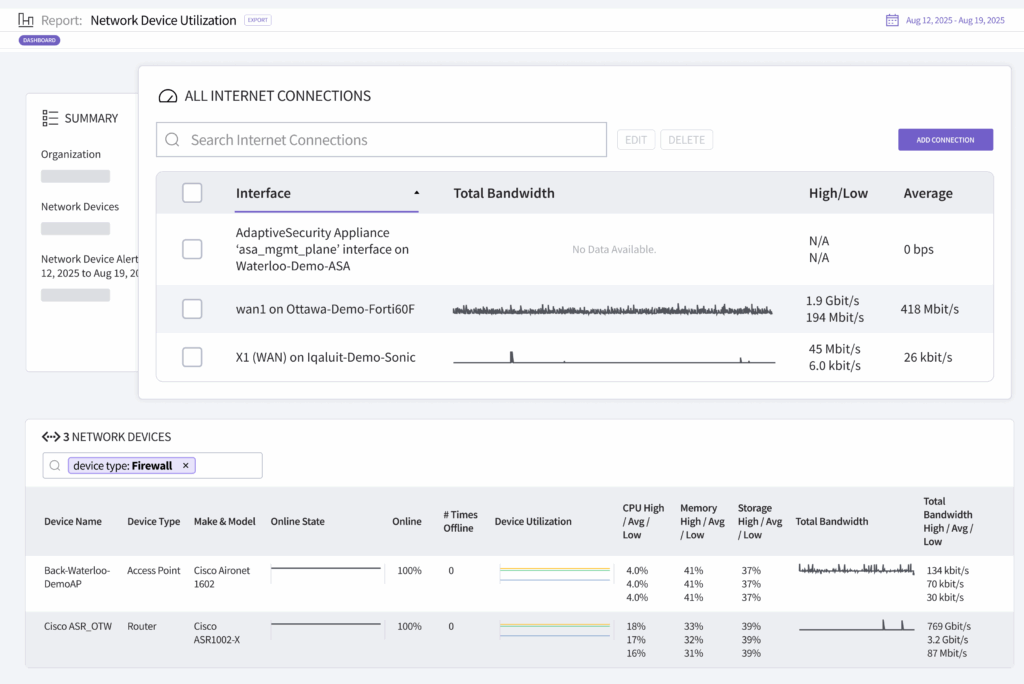The width and height of the screenshot is (1024, 684).
Task: Toggle the select-all checkbox in Interface header
Action: click(x=192, y=193)
